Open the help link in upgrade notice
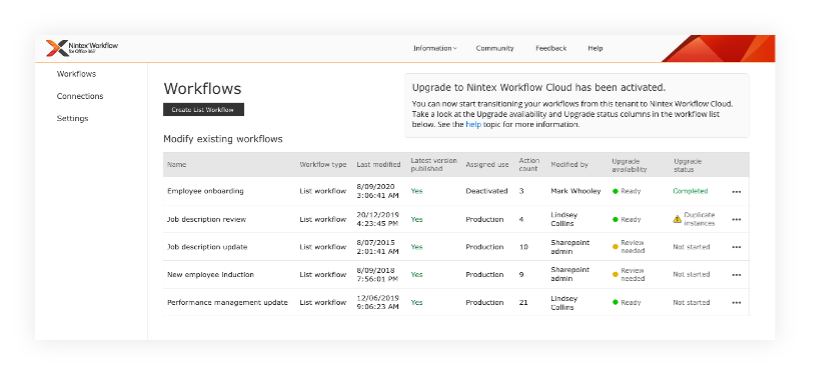This screenshot has height=375, width=823. [x=473, y=125]
